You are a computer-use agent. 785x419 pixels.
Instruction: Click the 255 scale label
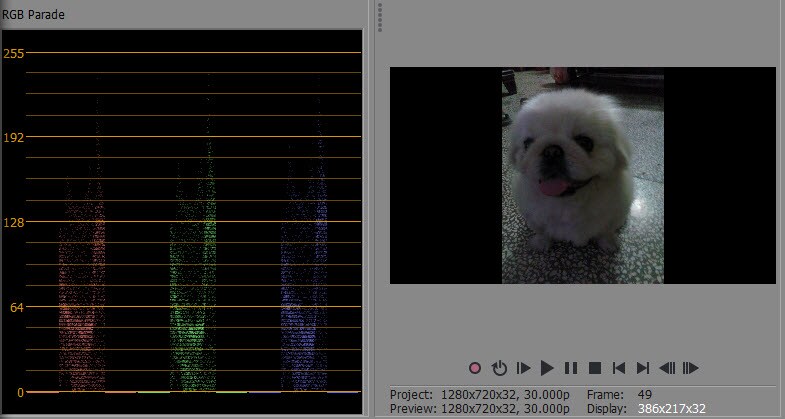pyautogui.click(x=14, y=54)
